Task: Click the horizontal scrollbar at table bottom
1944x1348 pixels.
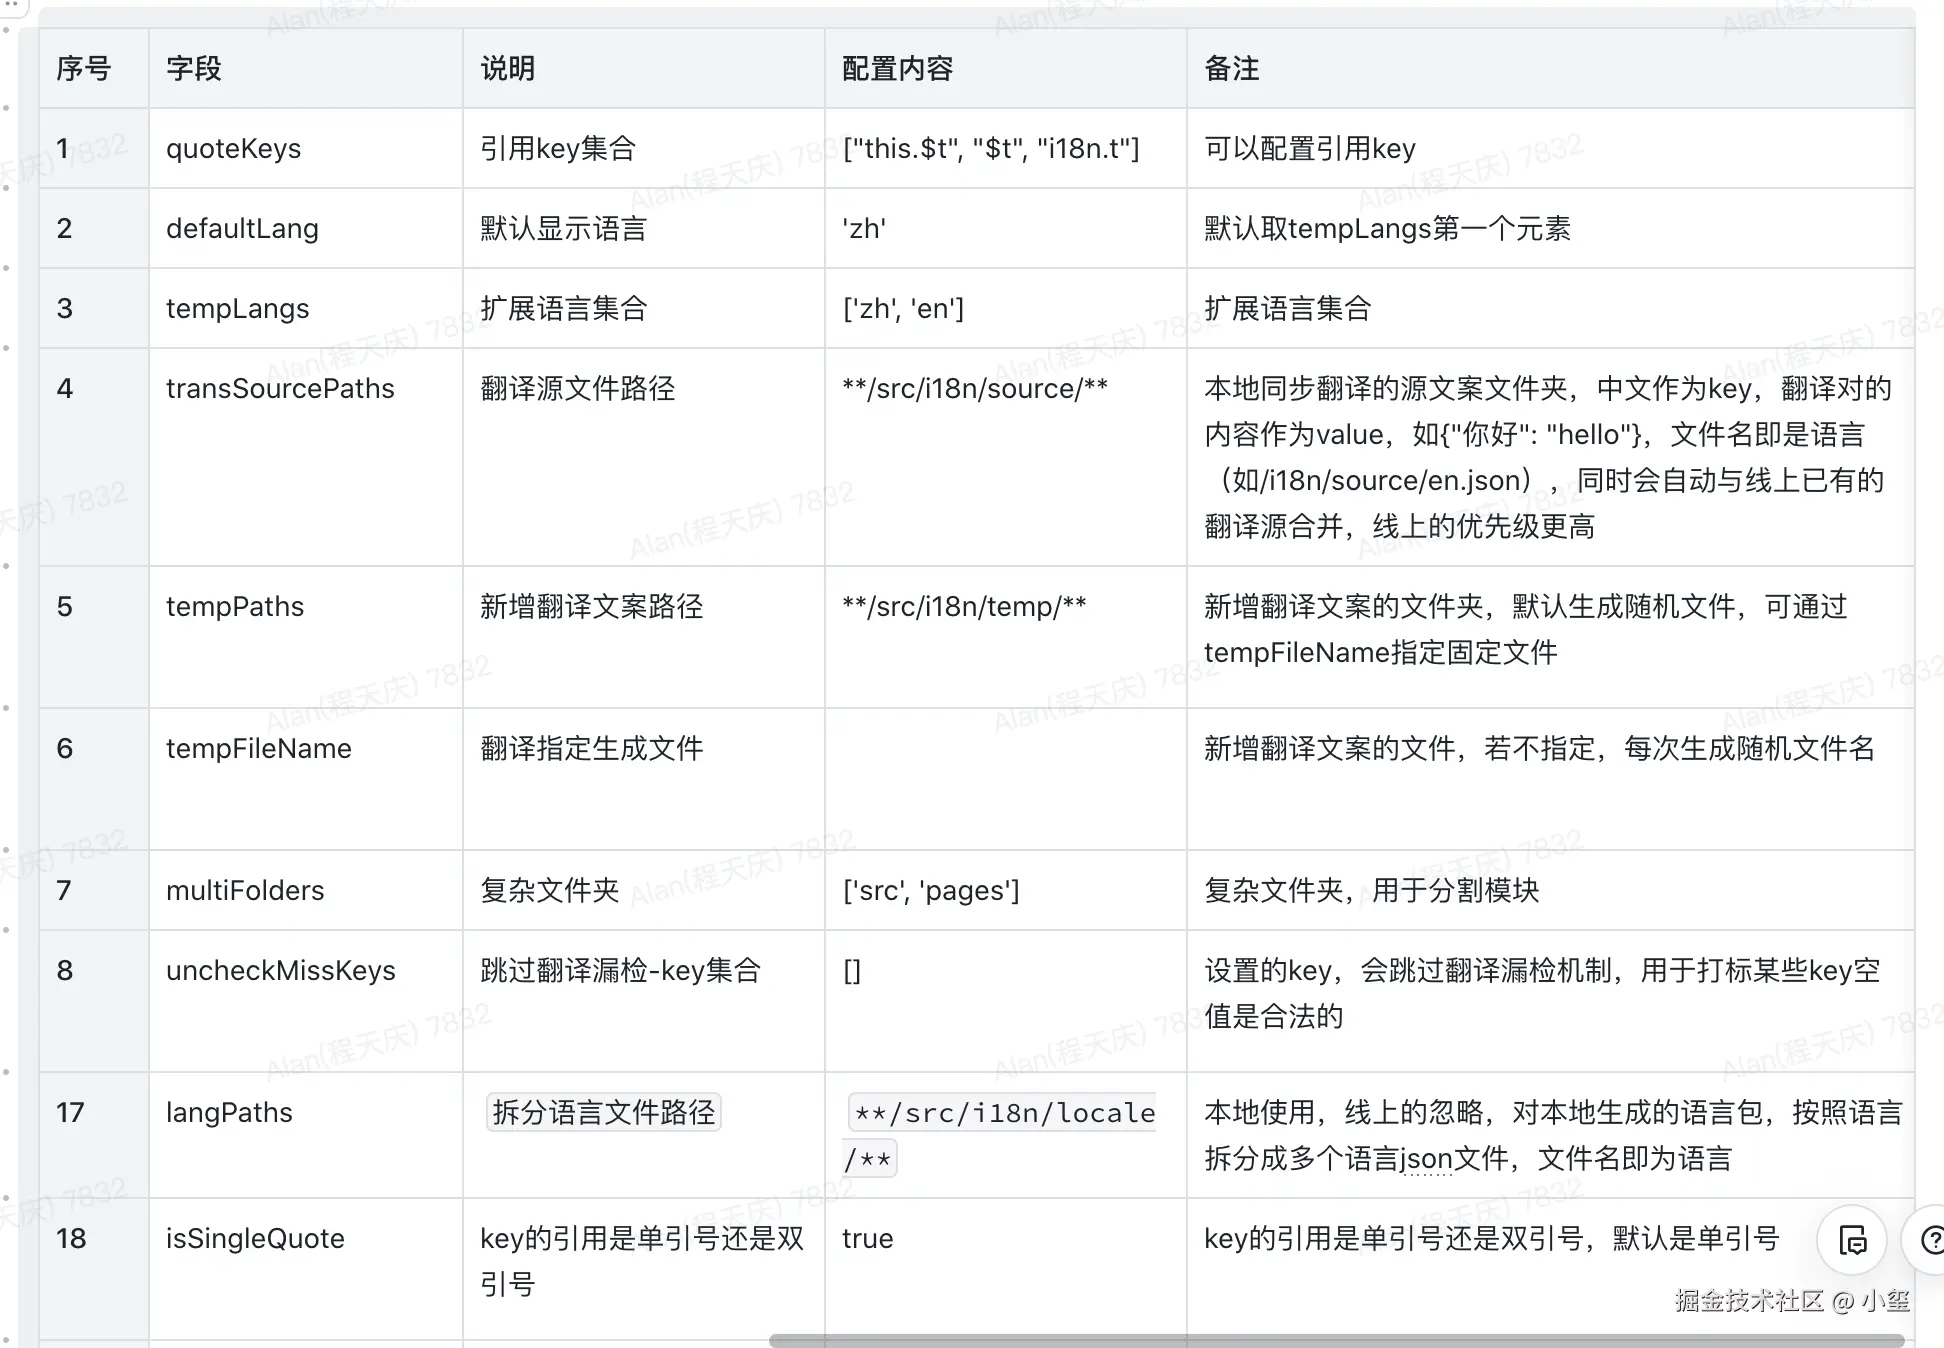Action: (x=1335, y=1340)
